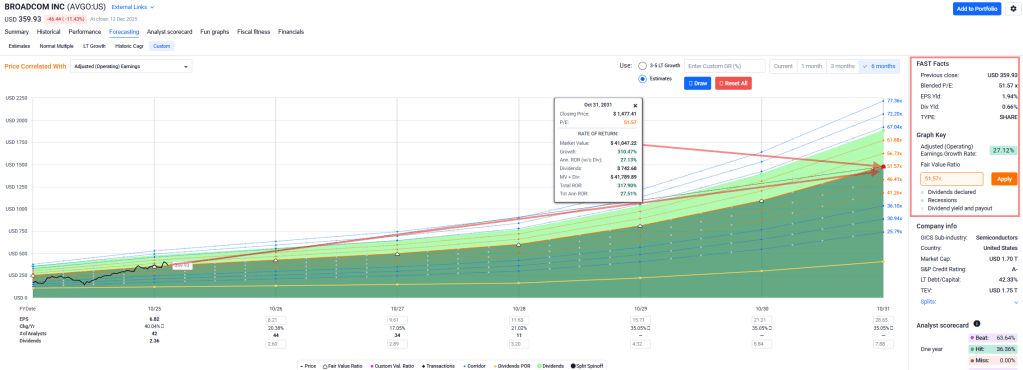Toggle Dividend yield and payout
The width and height of the screenshot is (1023, 370).
[x=956, y=208]
